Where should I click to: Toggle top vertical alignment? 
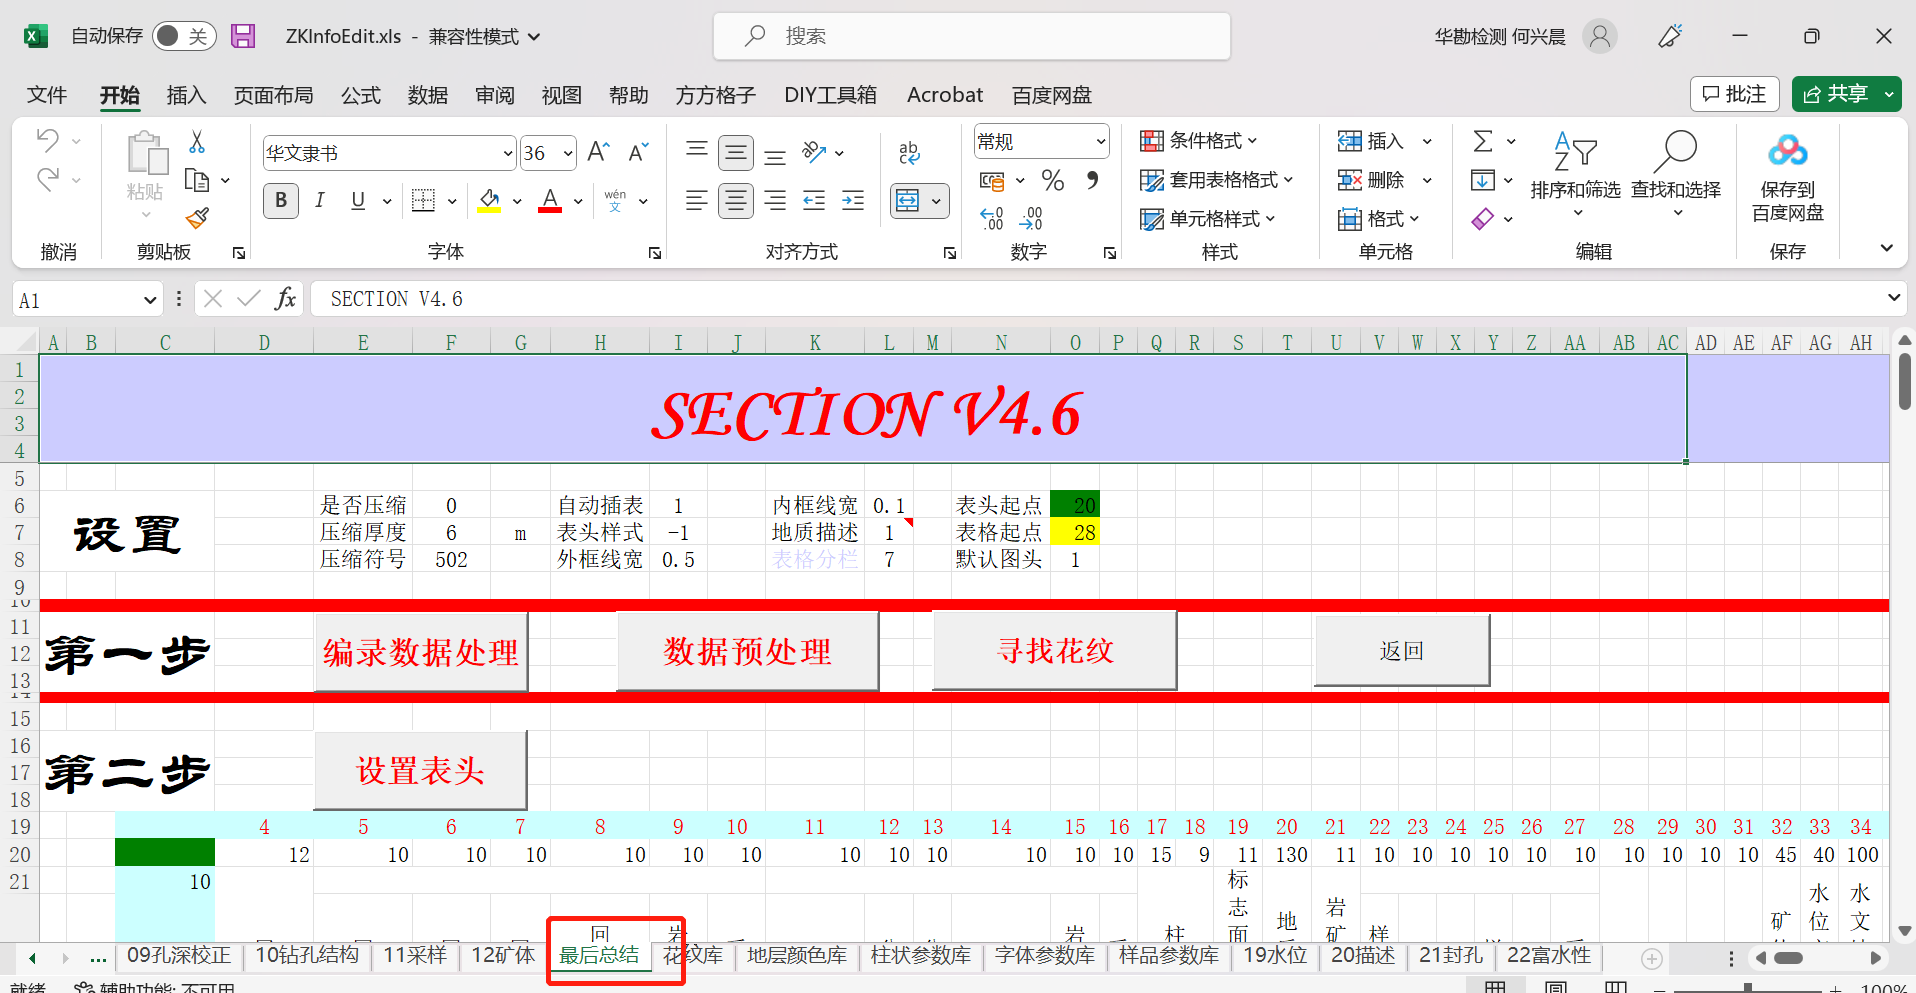[x=697, y=152]
